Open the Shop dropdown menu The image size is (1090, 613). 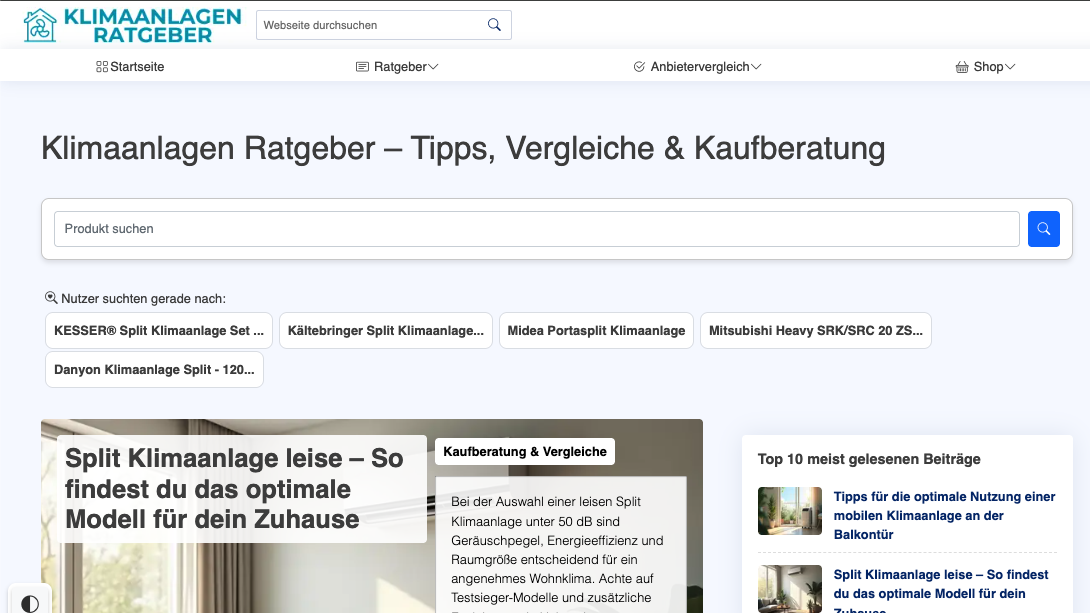pyautogui.click(x=987, y=66)
